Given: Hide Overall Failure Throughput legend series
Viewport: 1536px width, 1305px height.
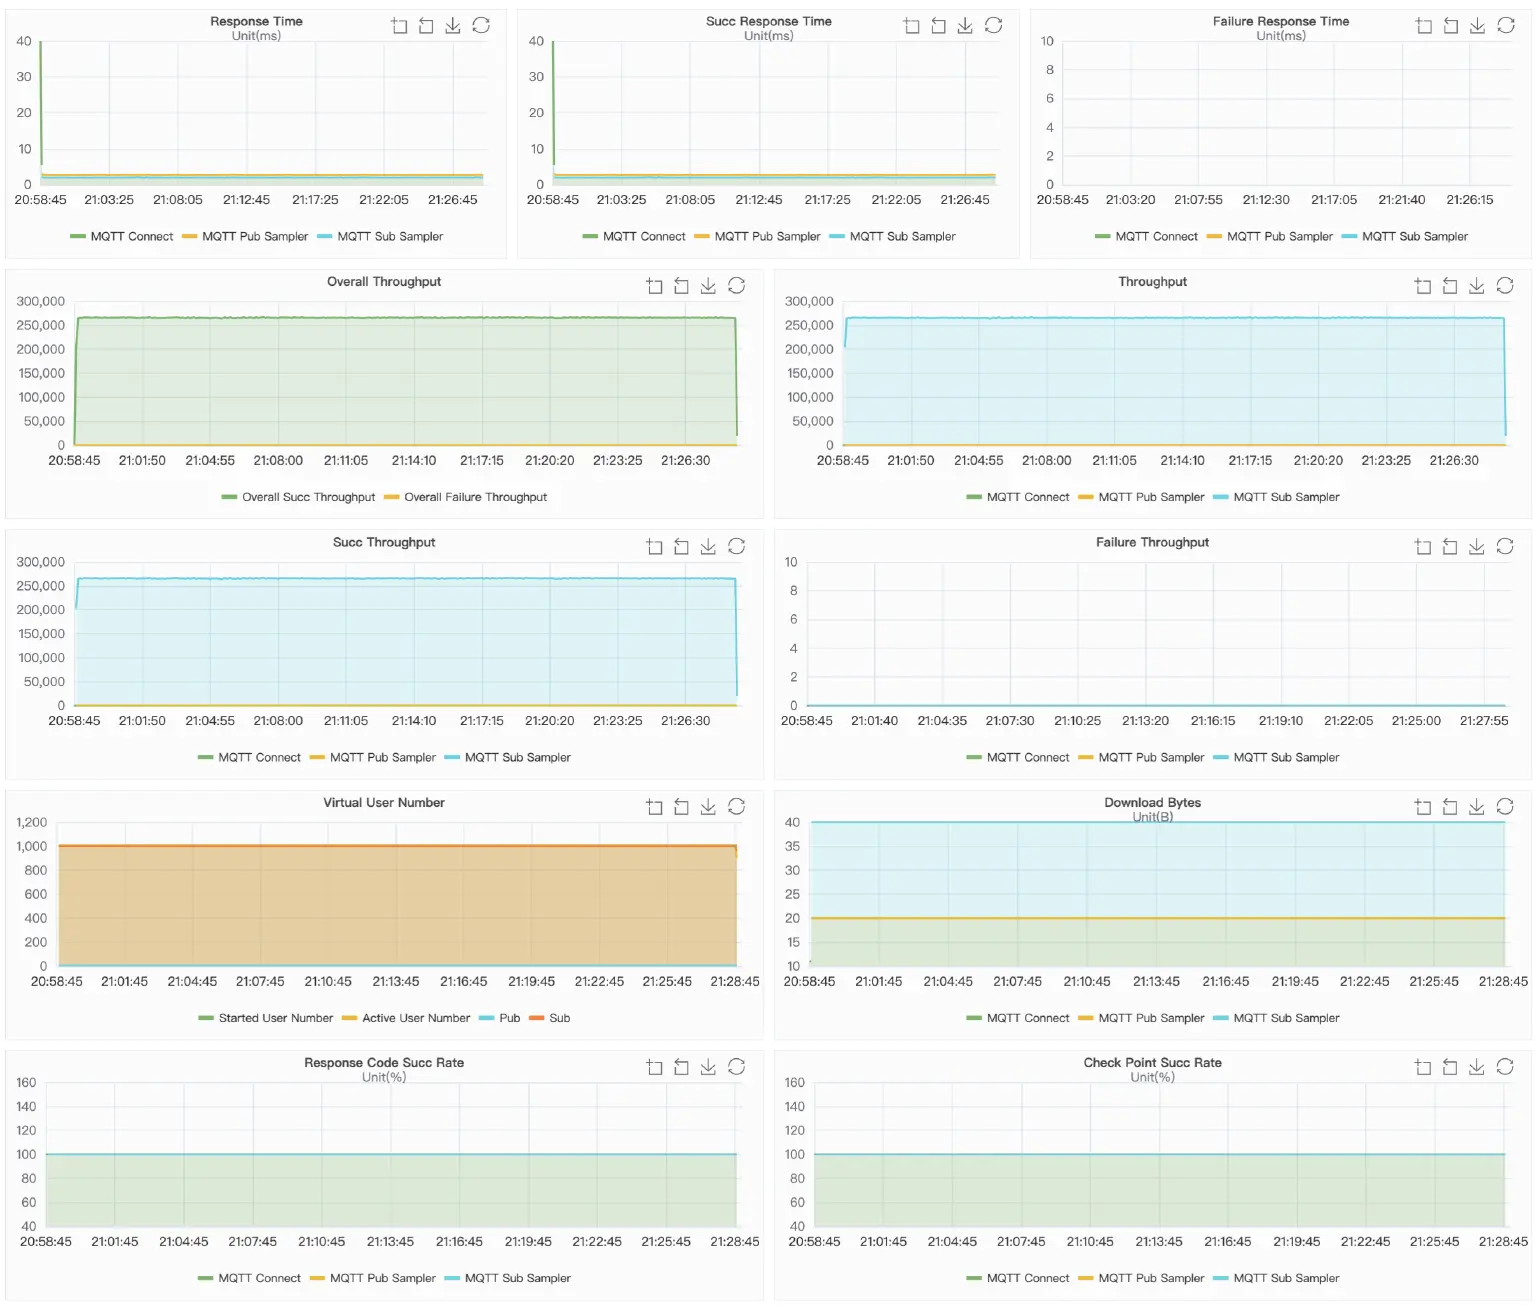Looking at the screenshot, I should [x=475, y=497].
